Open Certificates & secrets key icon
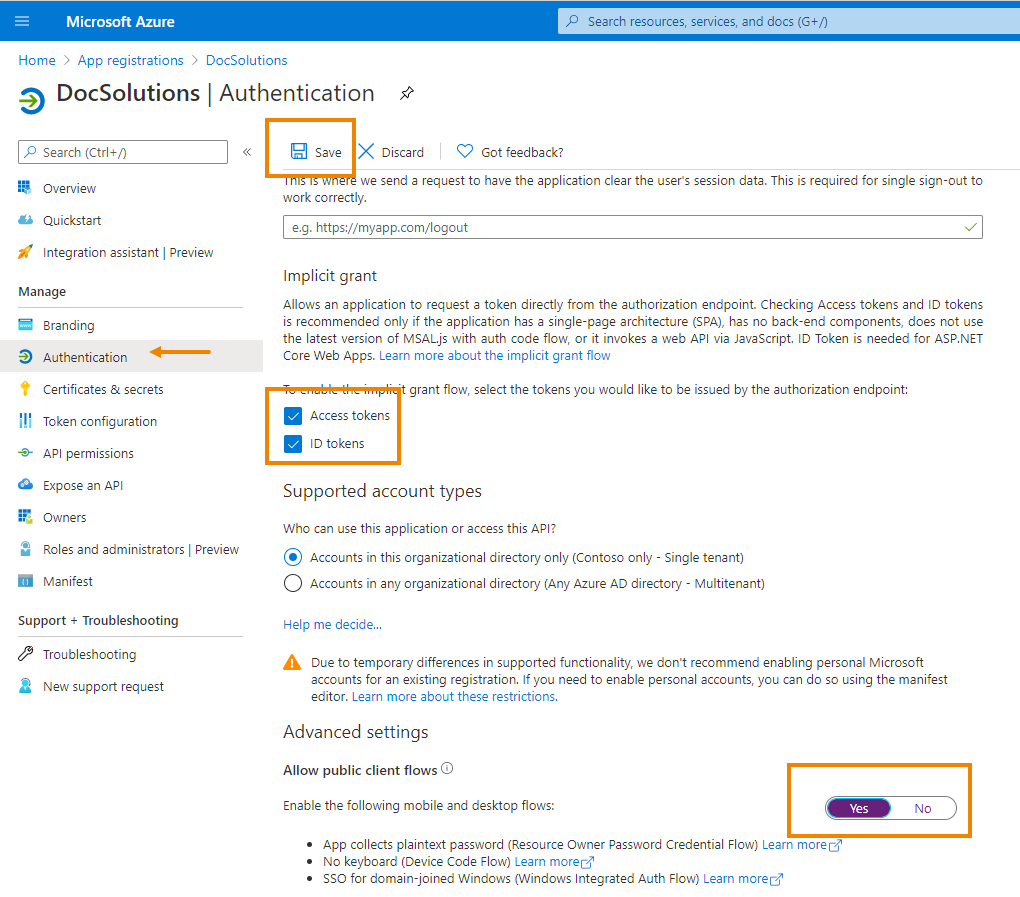Viewport: 1020px width, 897px height. pos(25,389)
